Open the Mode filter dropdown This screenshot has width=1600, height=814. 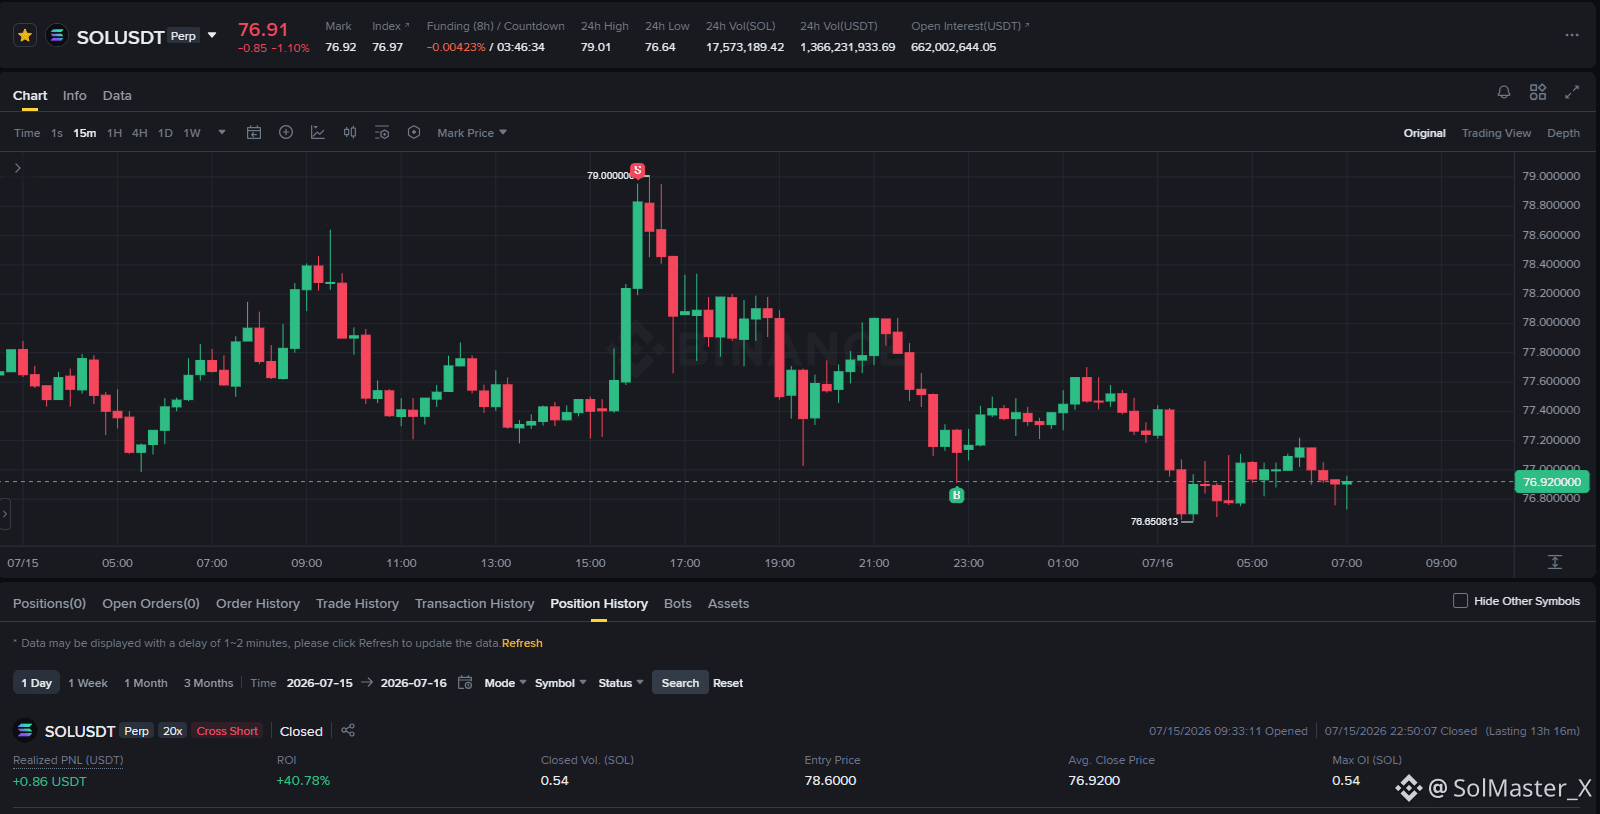coord(505,683)
